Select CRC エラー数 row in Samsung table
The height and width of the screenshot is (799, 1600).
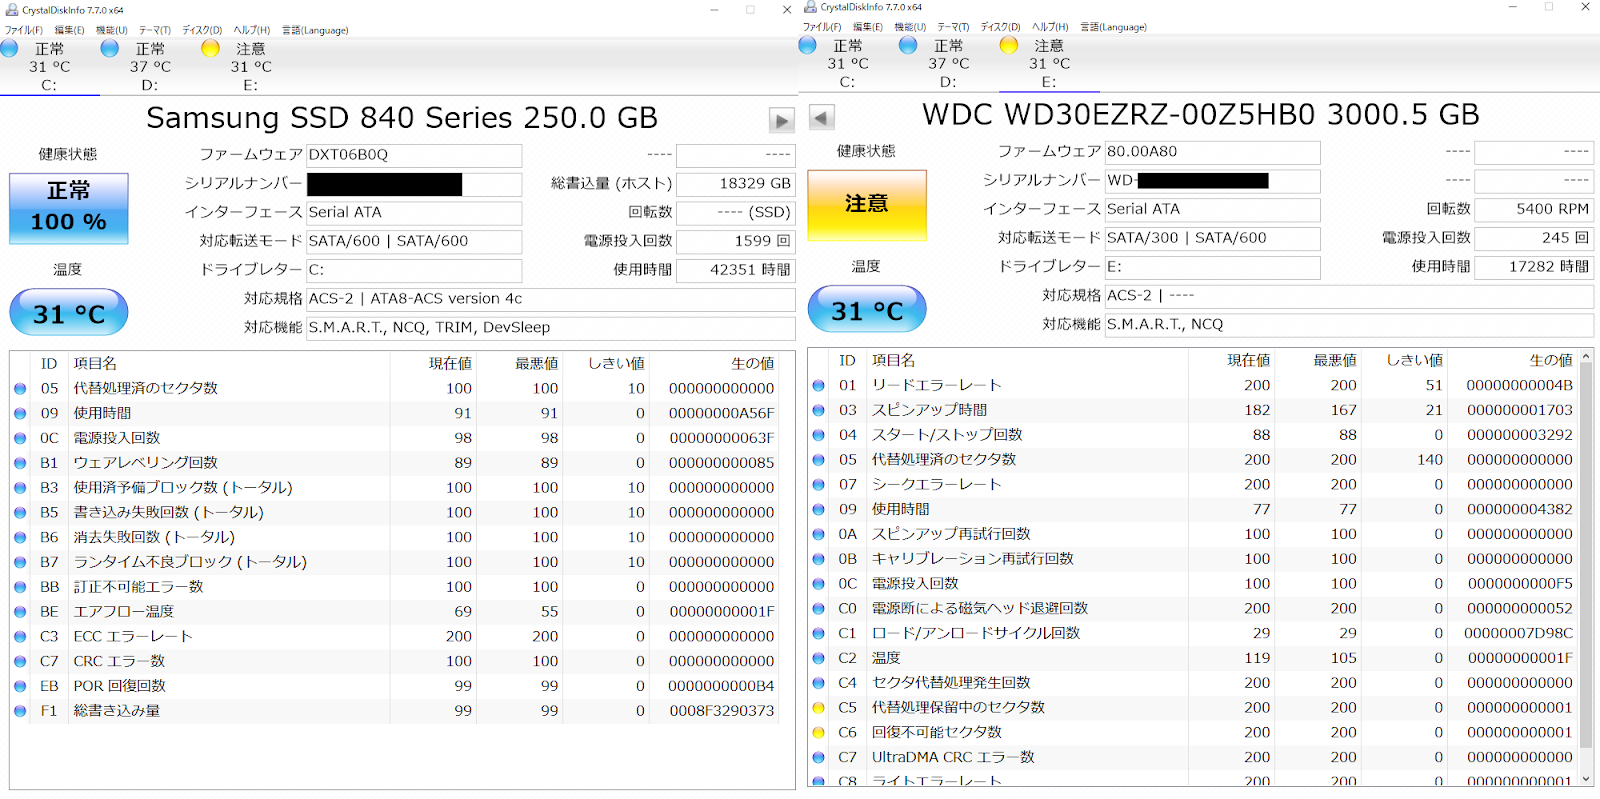coord(402,661)
